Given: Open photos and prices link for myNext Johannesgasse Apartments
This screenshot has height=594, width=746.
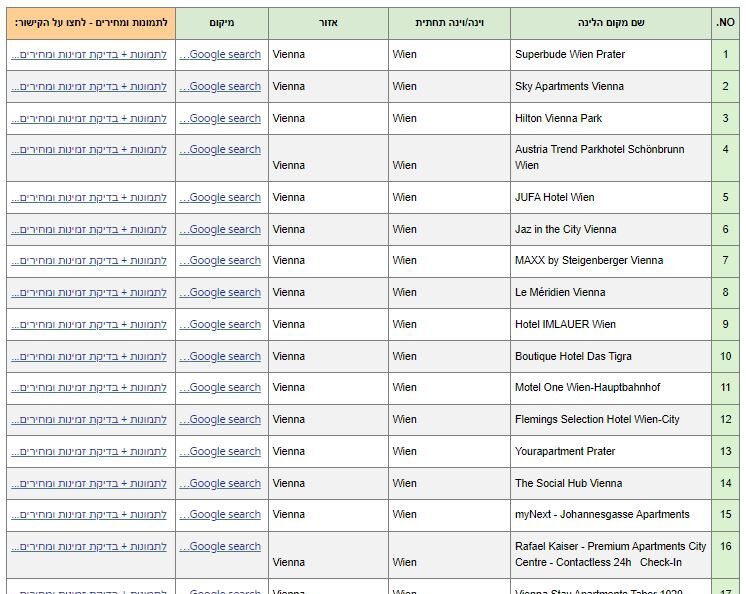Looking at the screenshot, I should click(x=89, y=515).
